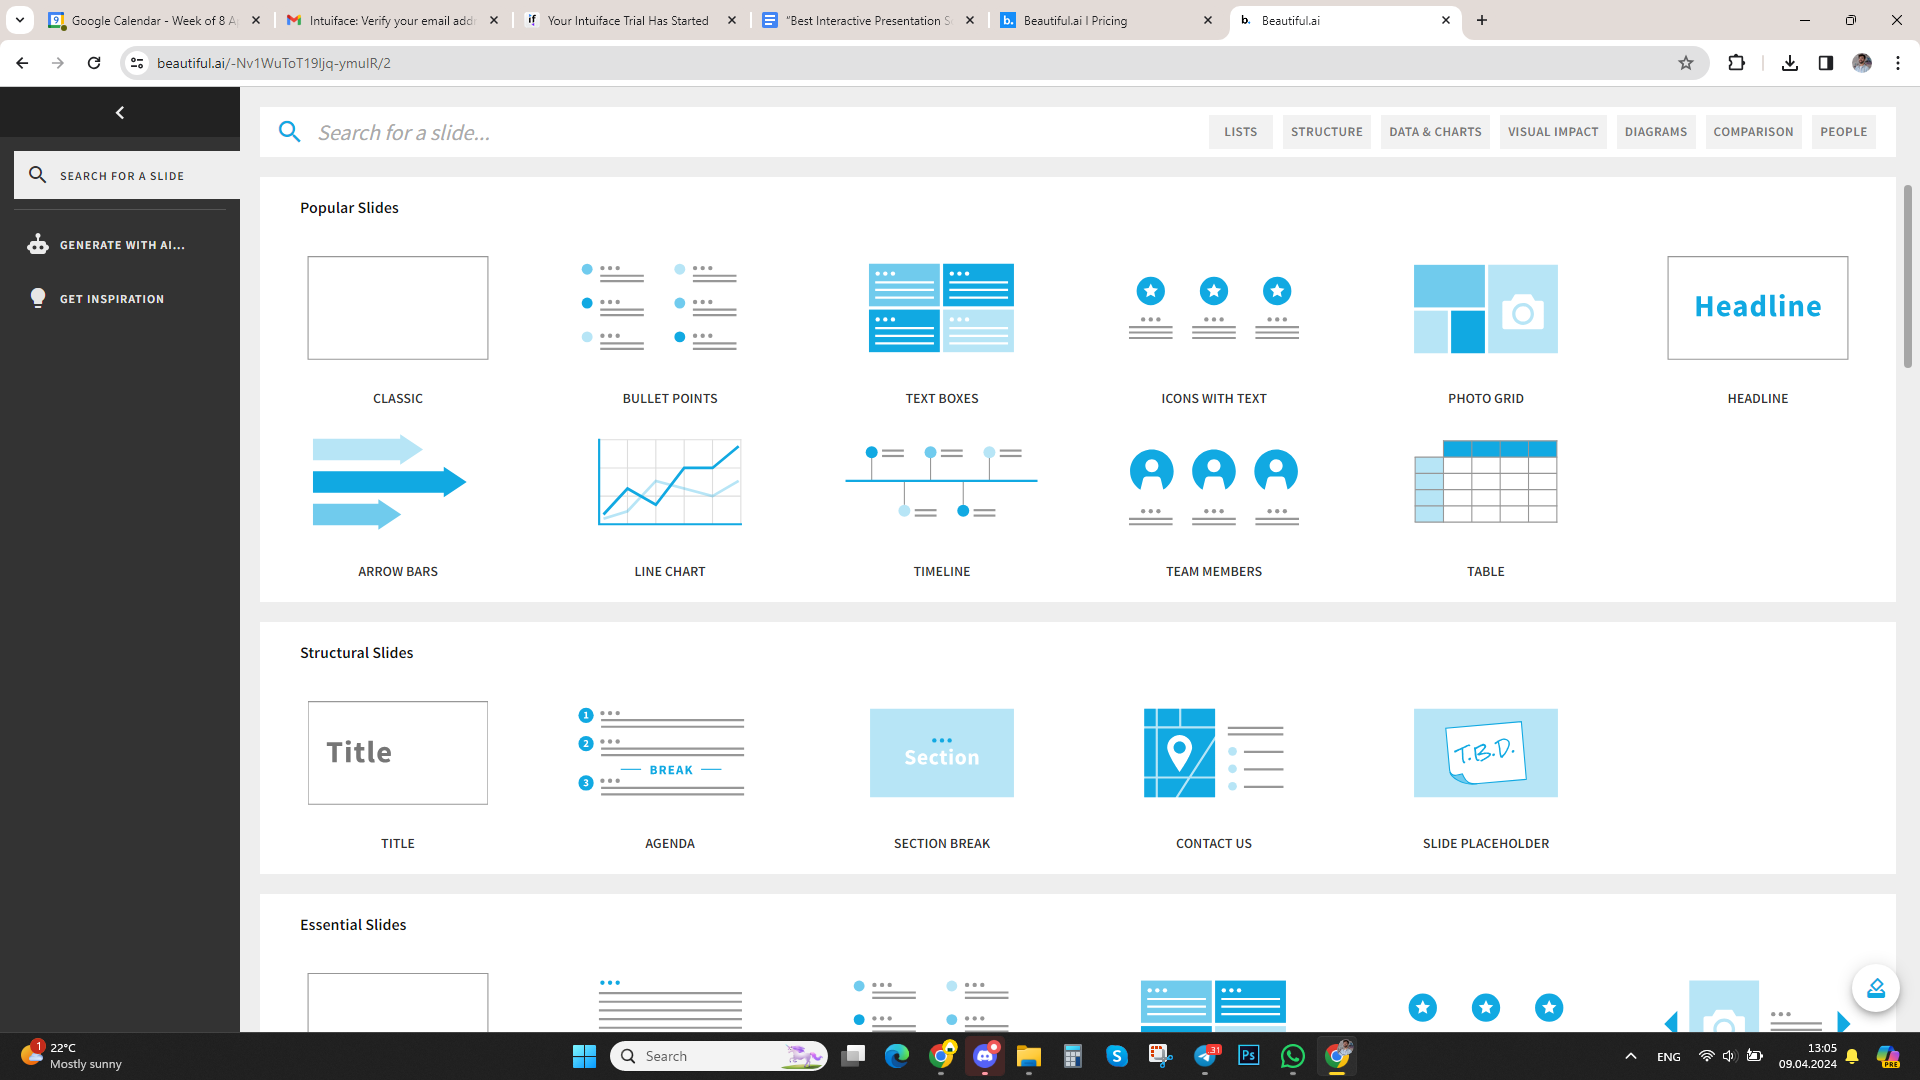Open WhatsApp from the taskbar
The height and width of the screenshot is (1080, 1920).
coord(1292,1056)
